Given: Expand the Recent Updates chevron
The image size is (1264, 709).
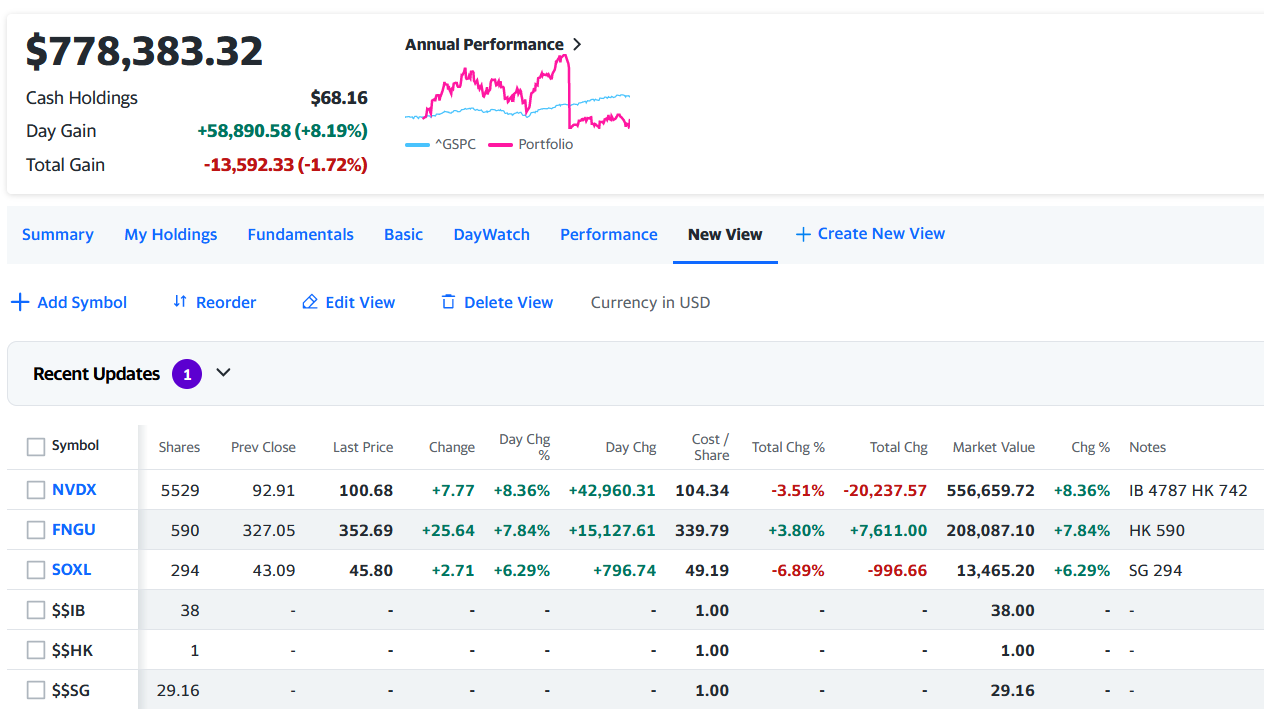Looking at the screenshot, I should [223, 373].
